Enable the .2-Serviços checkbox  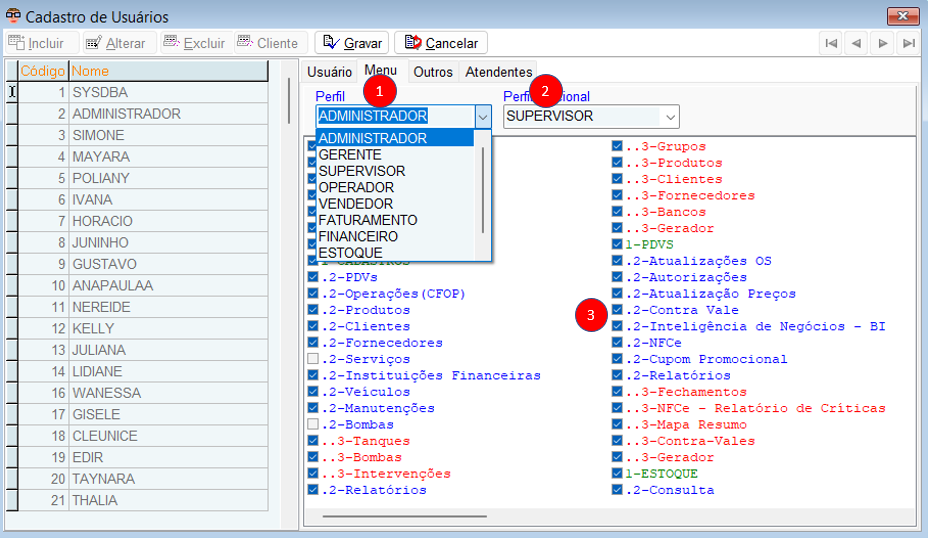coord(313,359)
